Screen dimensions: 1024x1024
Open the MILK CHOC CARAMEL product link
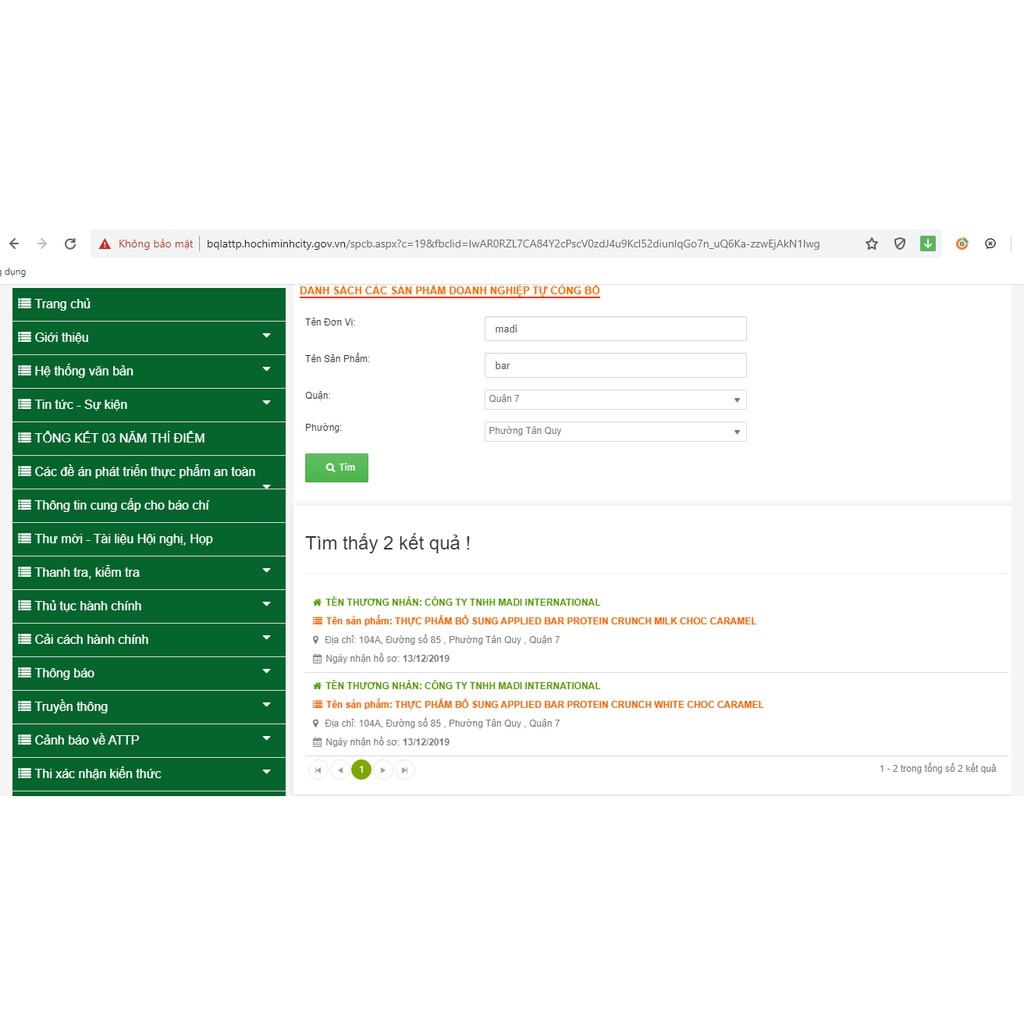(x=541, y=621)
